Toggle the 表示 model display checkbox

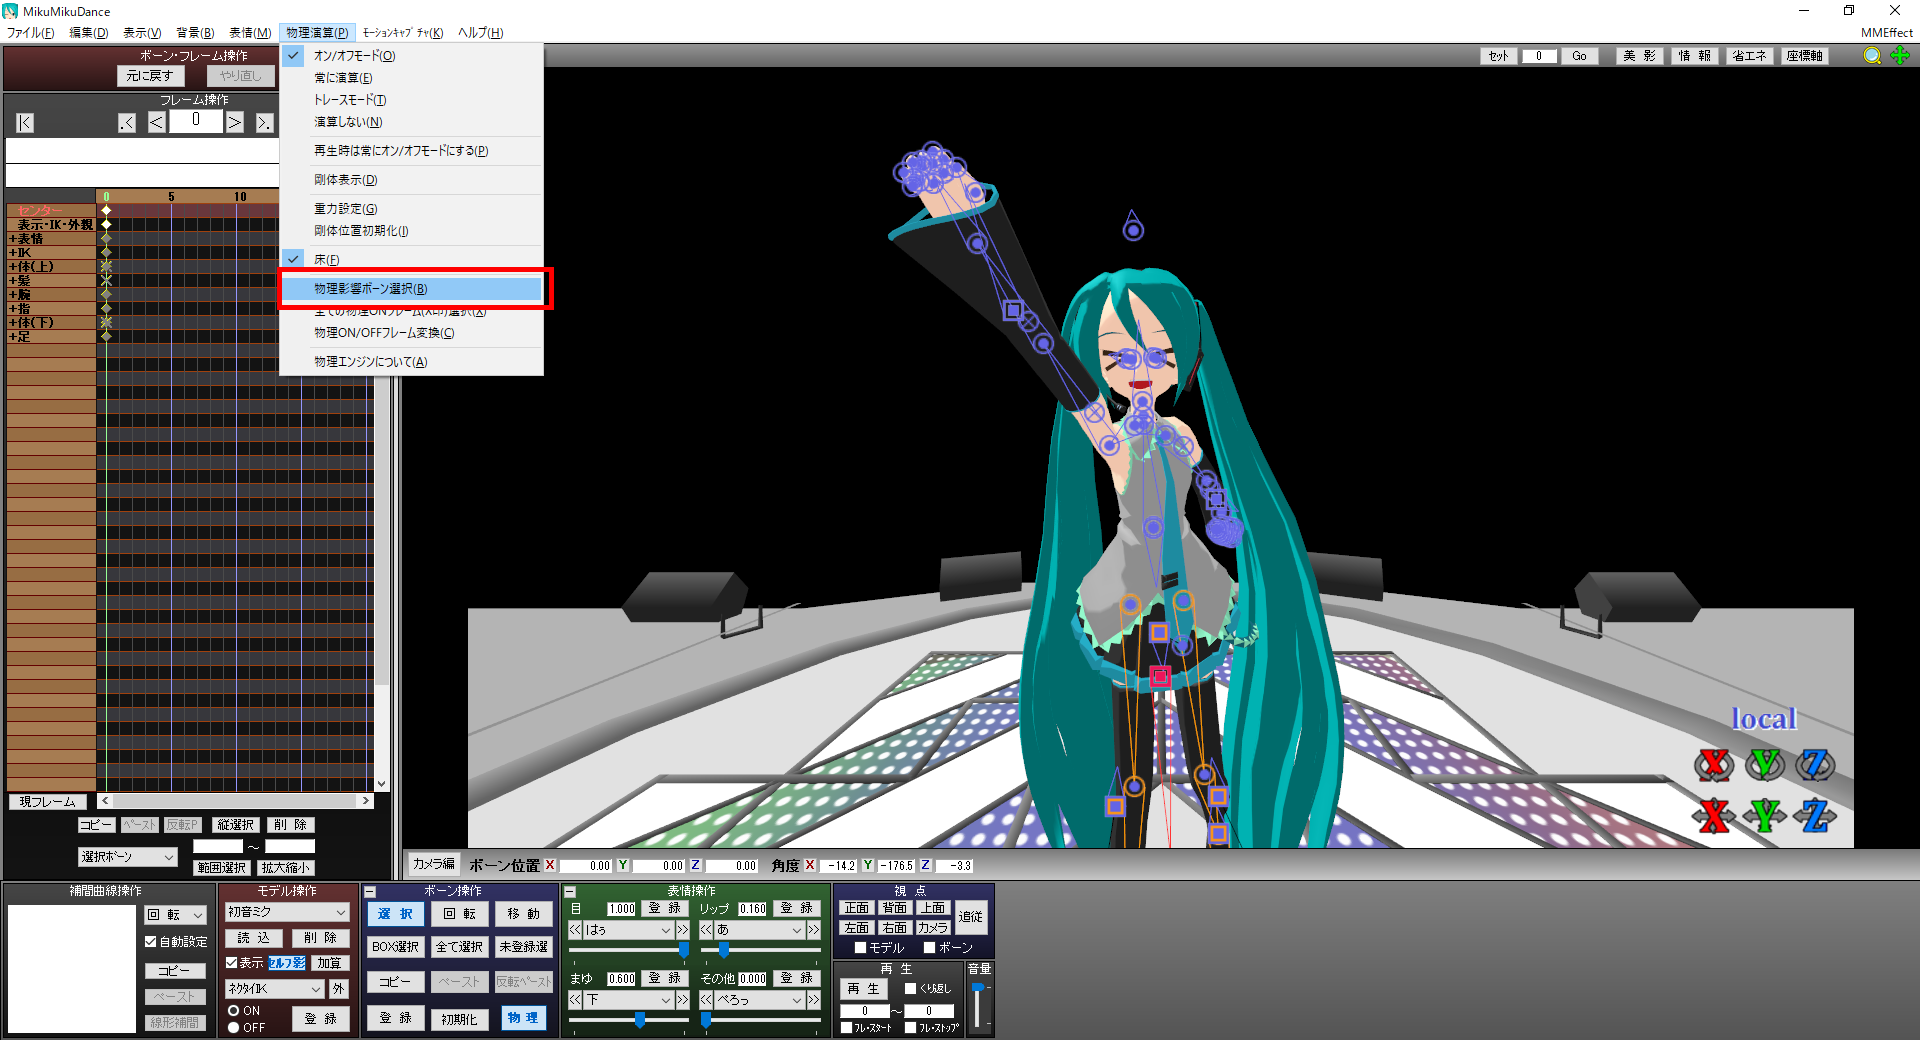pyautogui.click(x=232, y=963)
